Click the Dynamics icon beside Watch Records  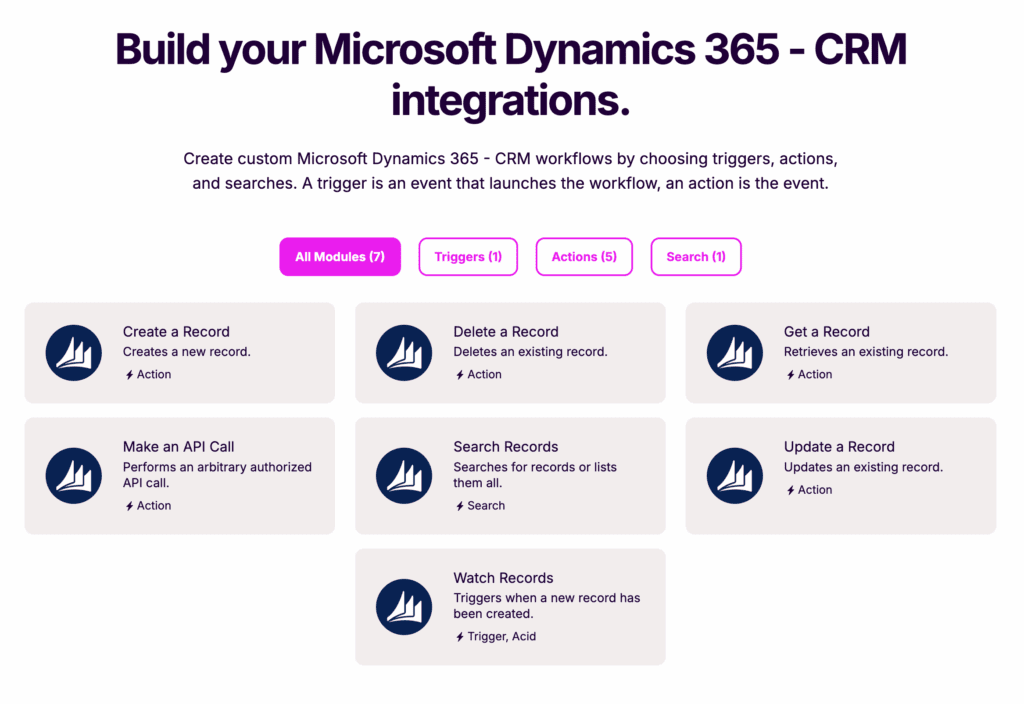(404, 607)
